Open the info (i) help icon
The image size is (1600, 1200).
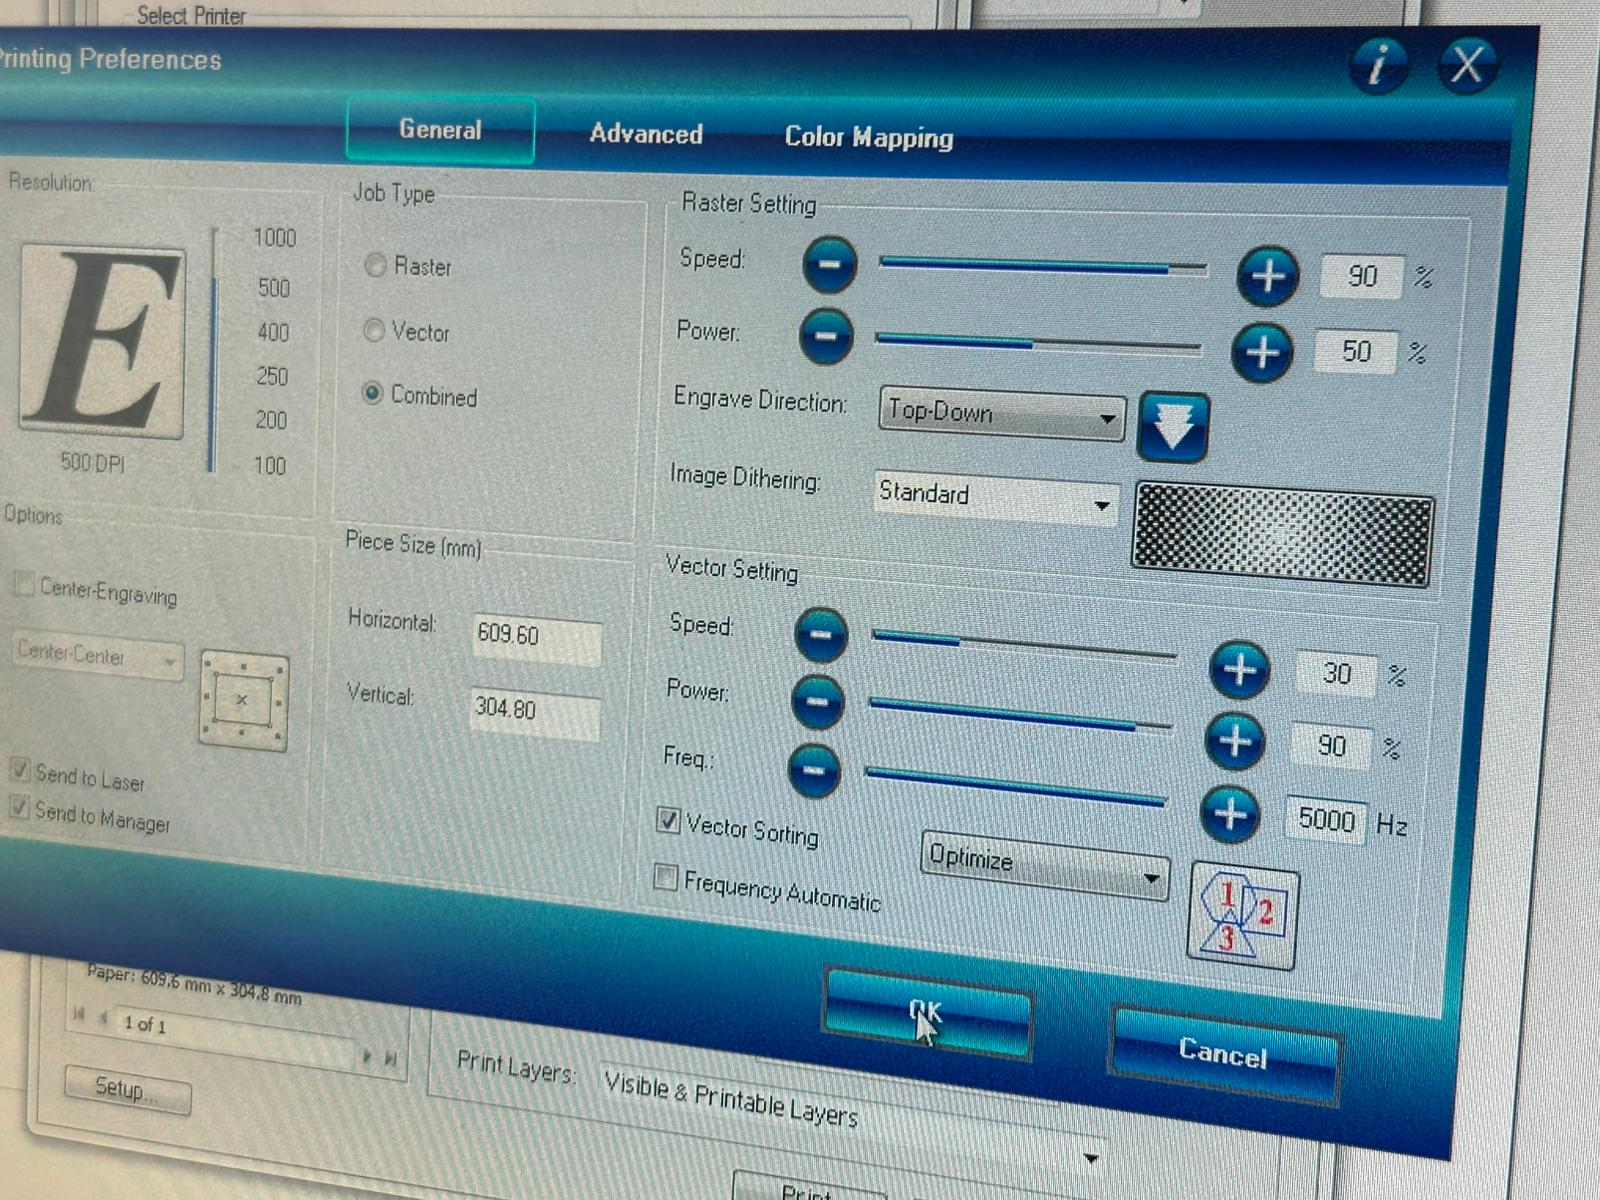[1378, 65]
